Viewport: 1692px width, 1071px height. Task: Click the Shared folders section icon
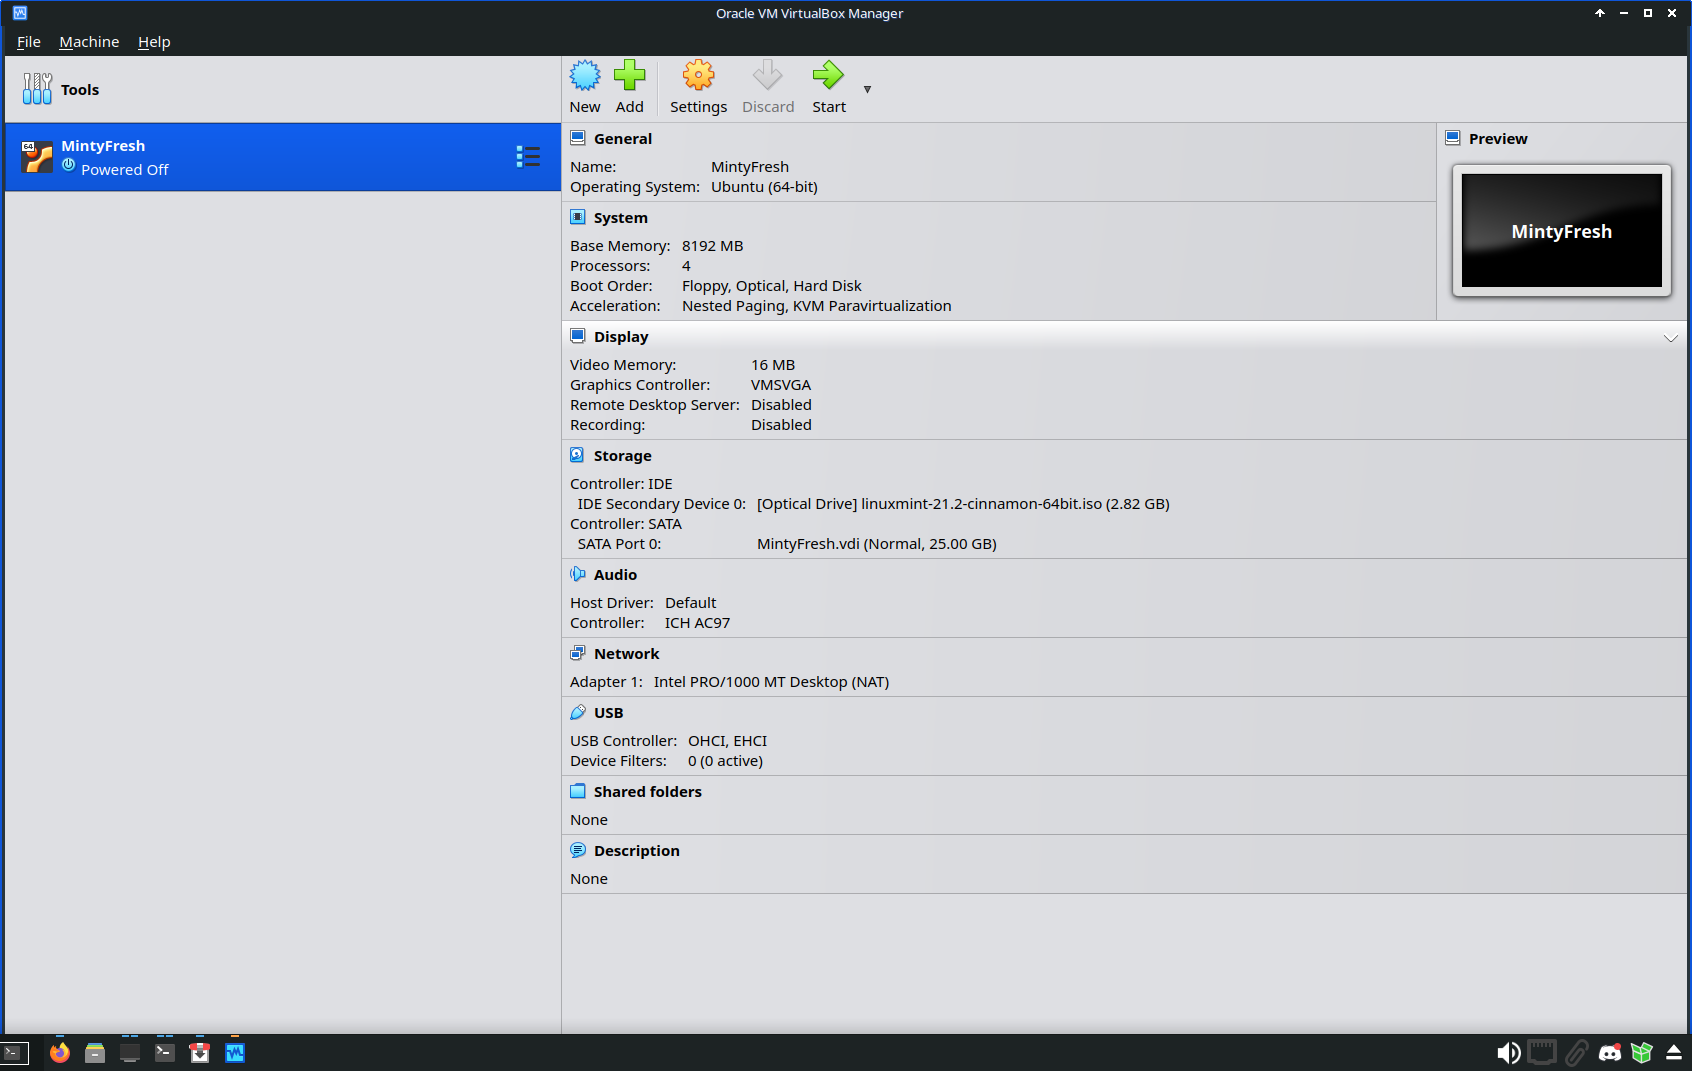click(x=578, y=791)
